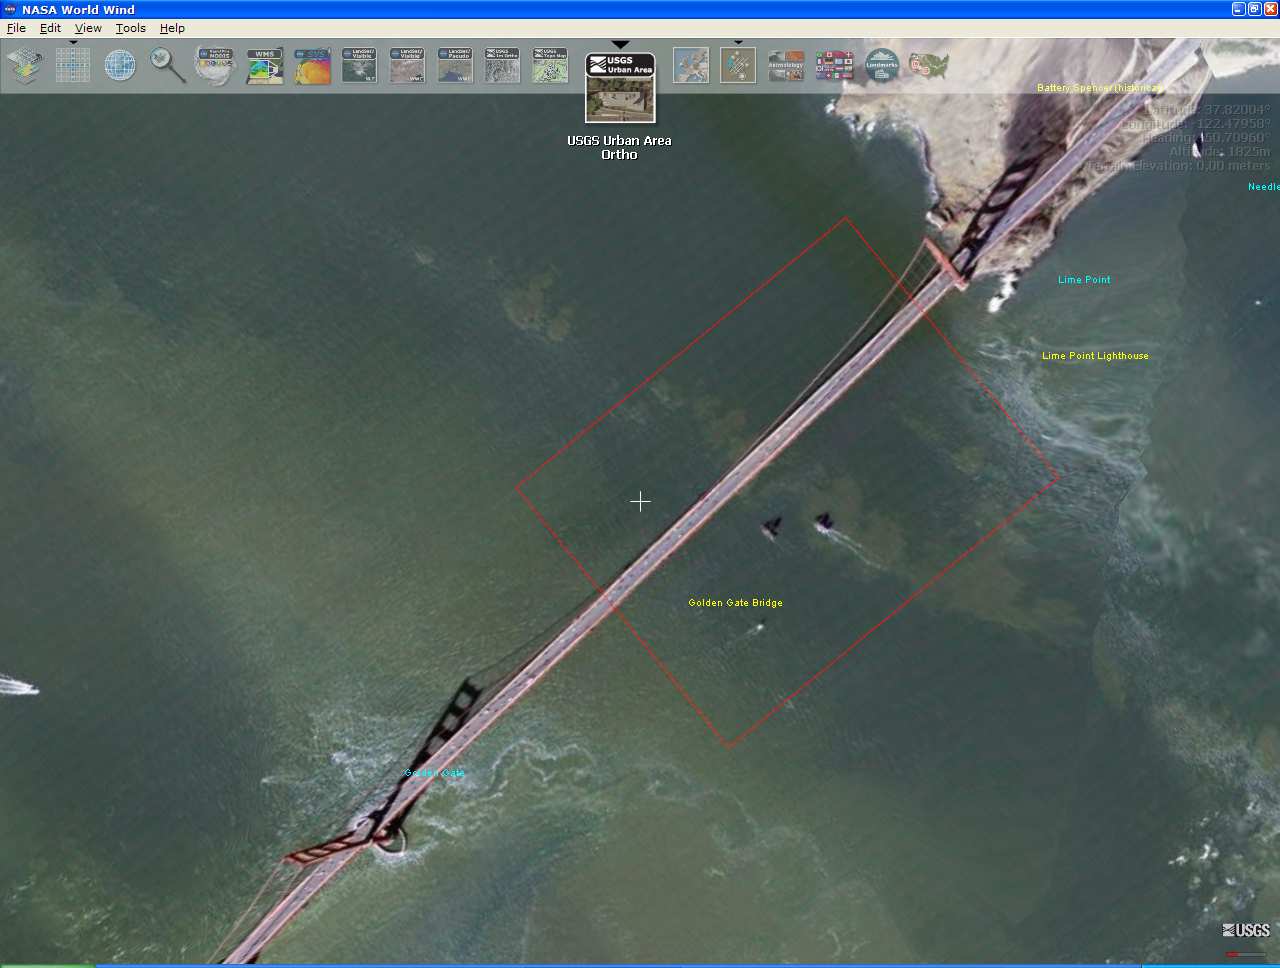1280x968 pixels.
Task: Click the download progress bar under USGS logo
Action: click(1246, 954)
